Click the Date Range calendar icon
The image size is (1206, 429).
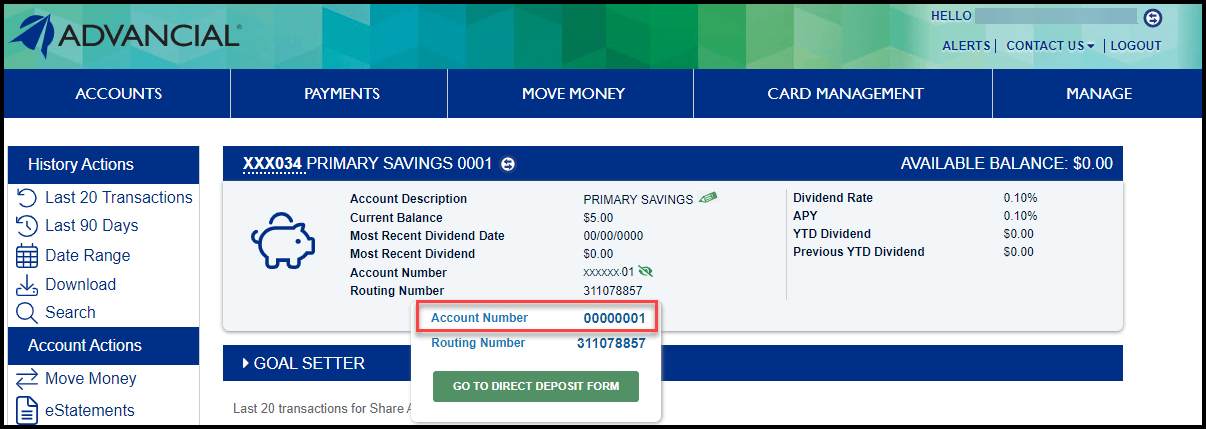[x=27, y=256]
